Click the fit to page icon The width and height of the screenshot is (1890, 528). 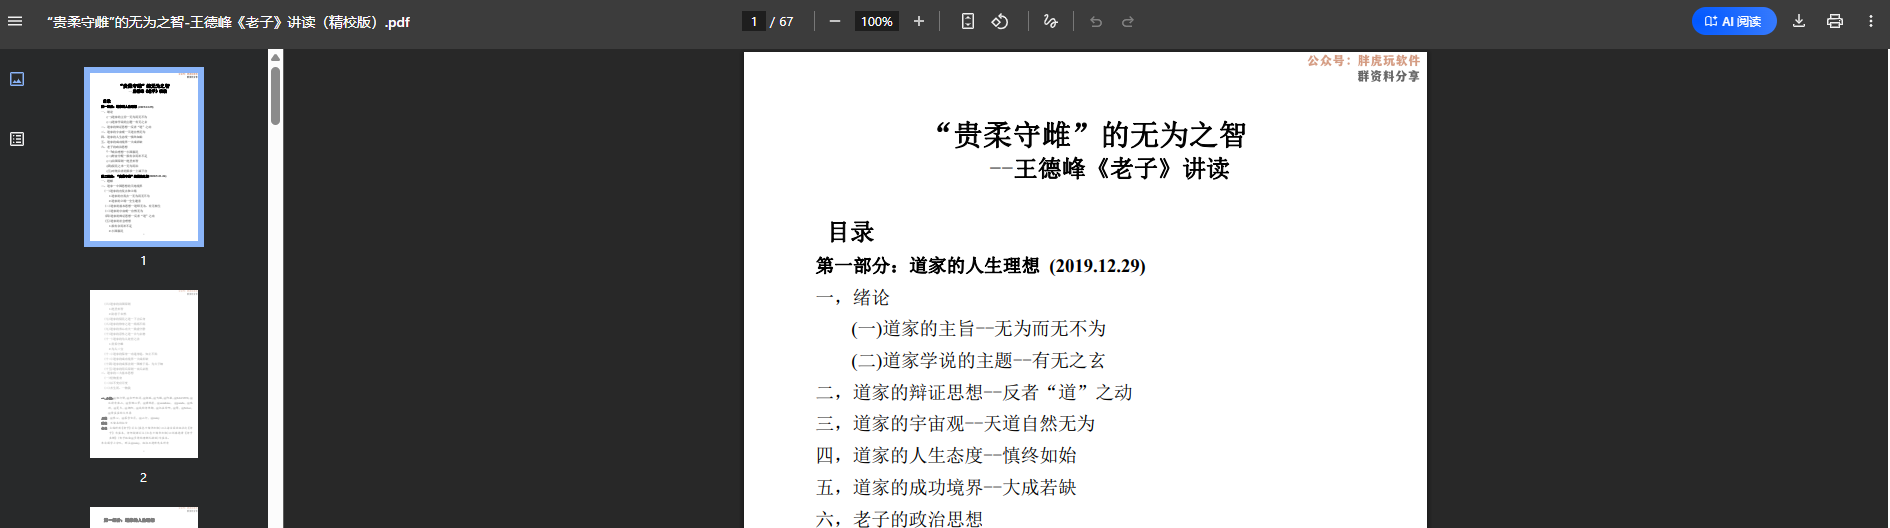968,21
